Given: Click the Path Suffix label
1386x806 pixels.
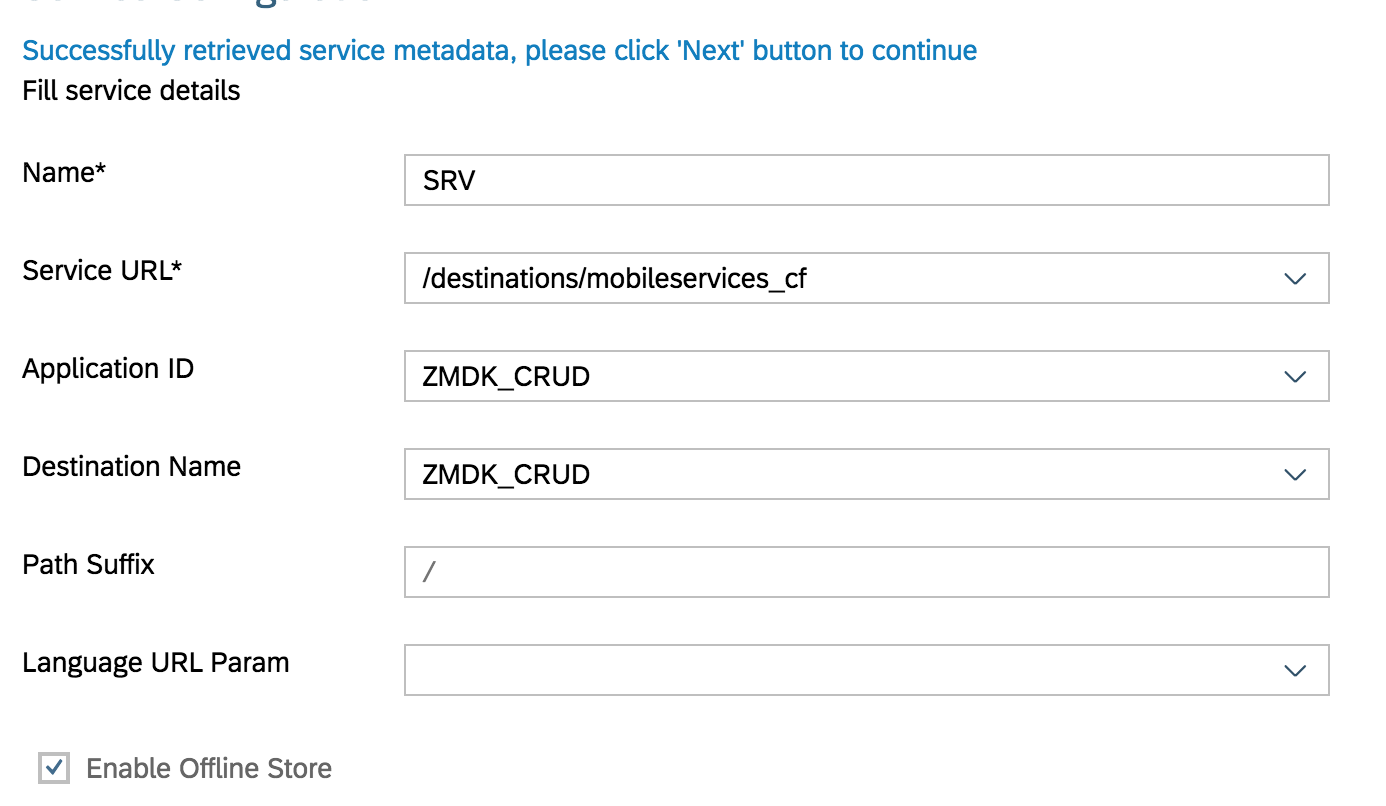Looking at the screenshot, I should point(88,564).
